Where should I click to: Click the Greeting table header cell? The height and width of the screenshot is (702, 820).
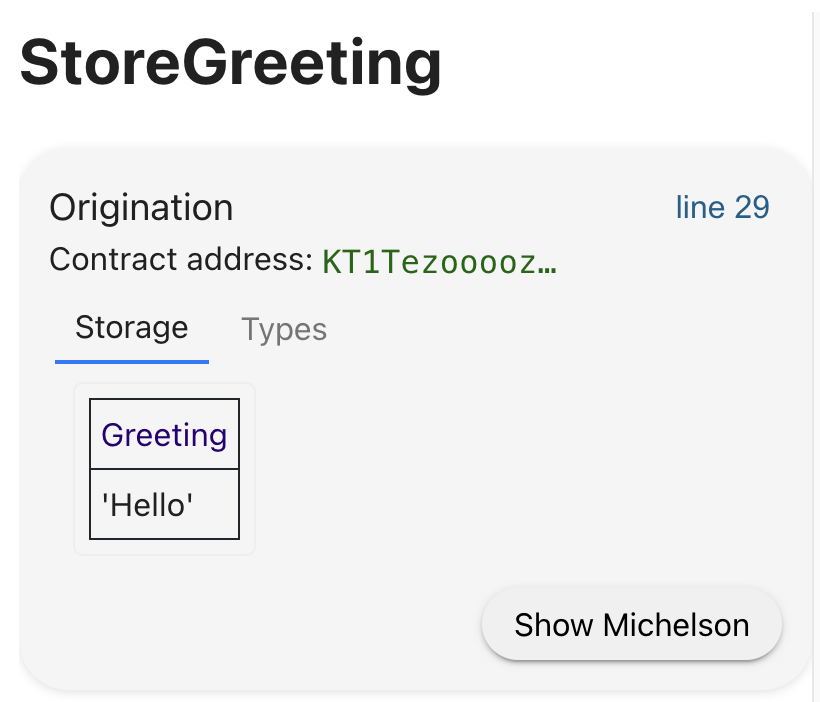tap(163, 435)
